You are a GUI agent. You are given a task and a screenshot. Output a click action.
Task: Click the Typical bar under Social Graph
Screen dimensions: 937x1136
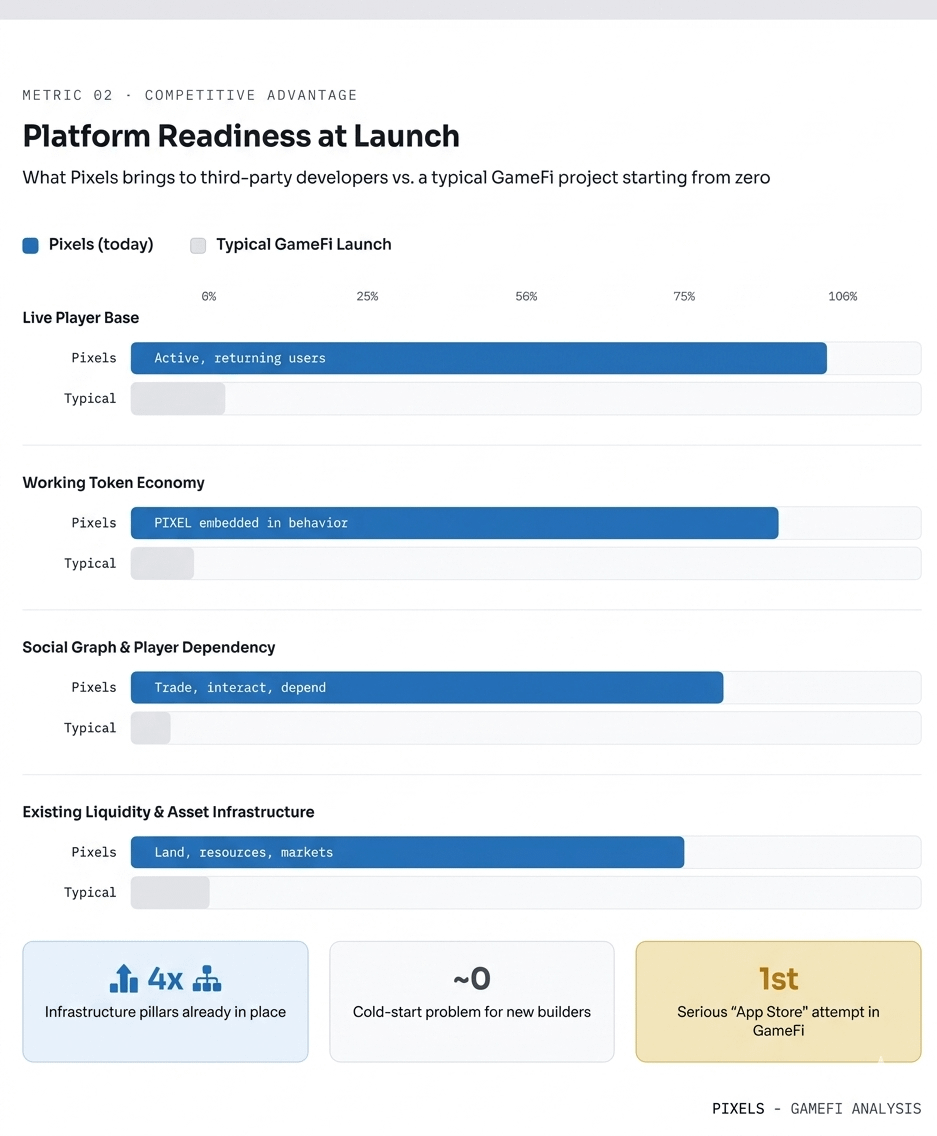[151, 728]
